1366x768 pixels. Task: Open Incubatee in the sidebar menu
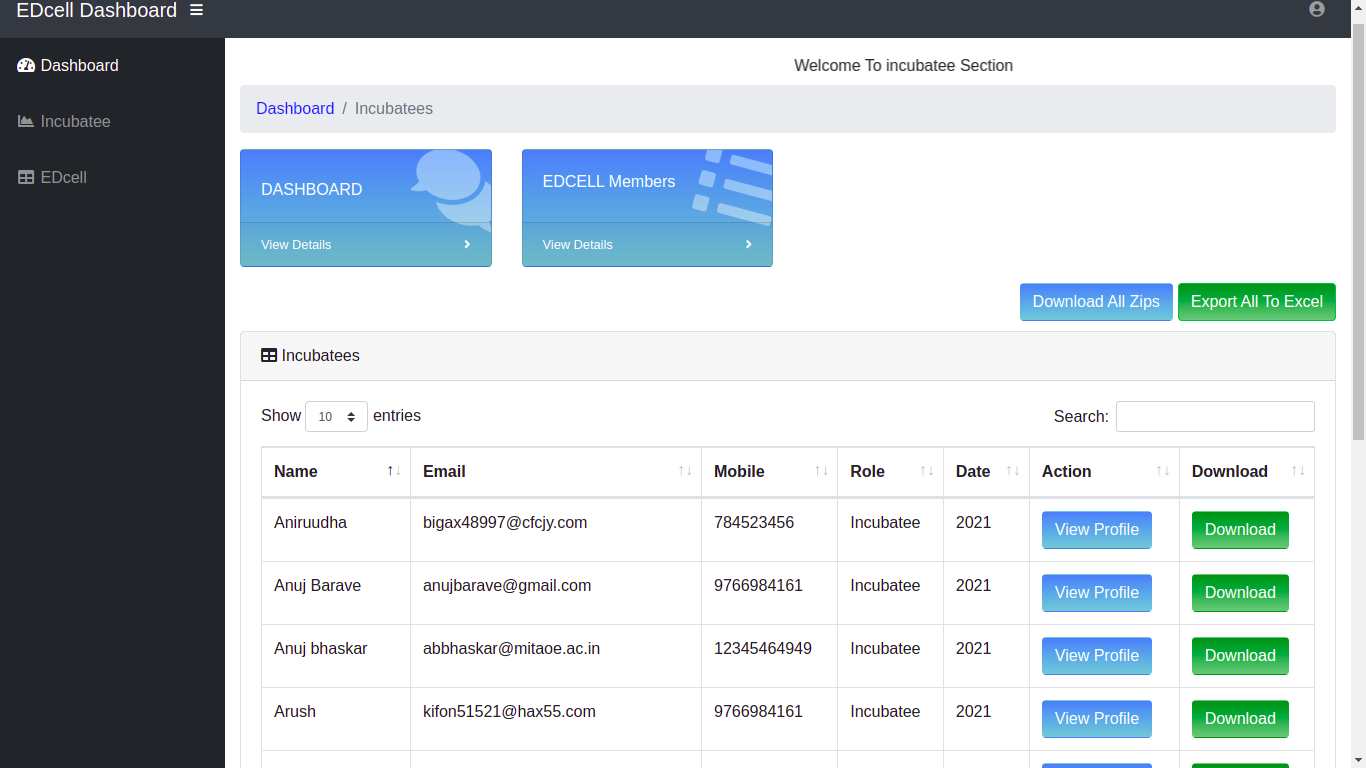tap(75, 122)
